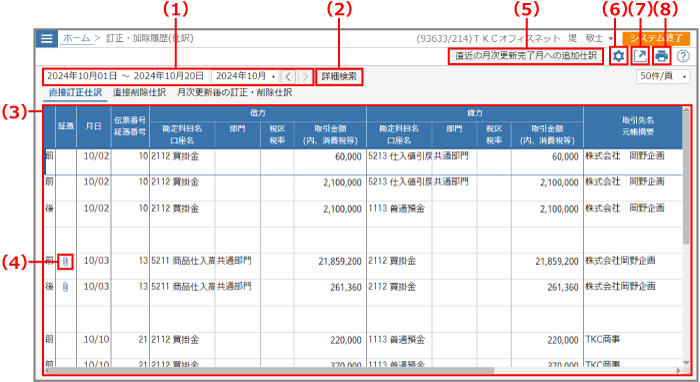
Task: Click the 詳細検索 button
Action: point(339,77)
